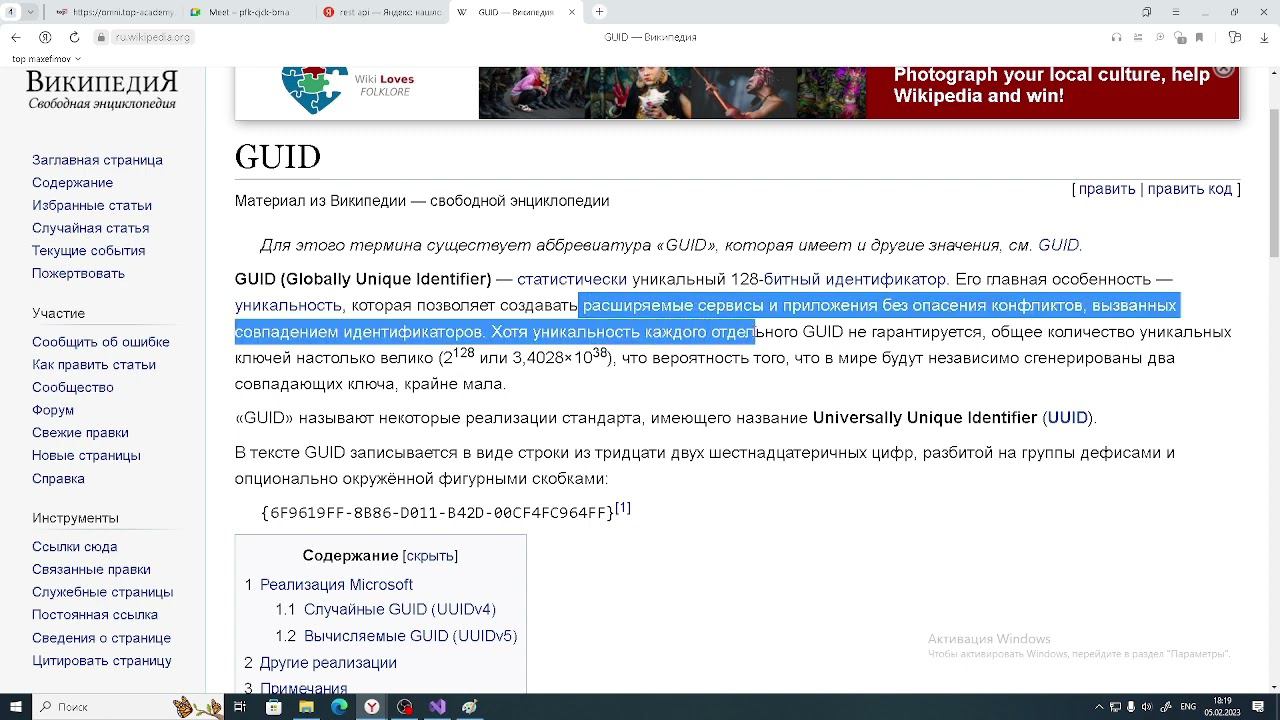Click the zoom icon in address bar
1280x720 pixels.
(x=1160, y=37)
